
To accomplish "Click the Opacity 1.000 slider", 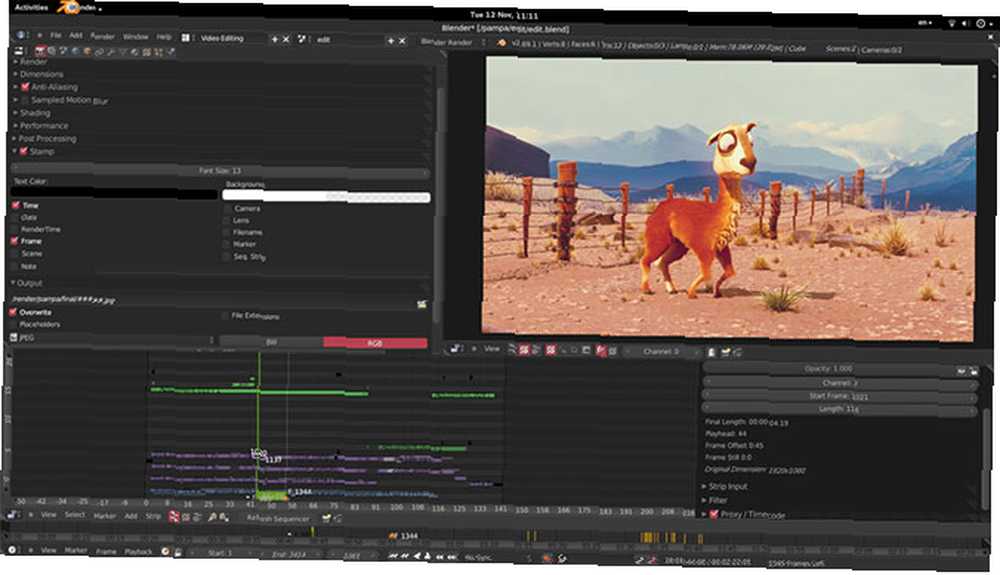I will 828,368.
